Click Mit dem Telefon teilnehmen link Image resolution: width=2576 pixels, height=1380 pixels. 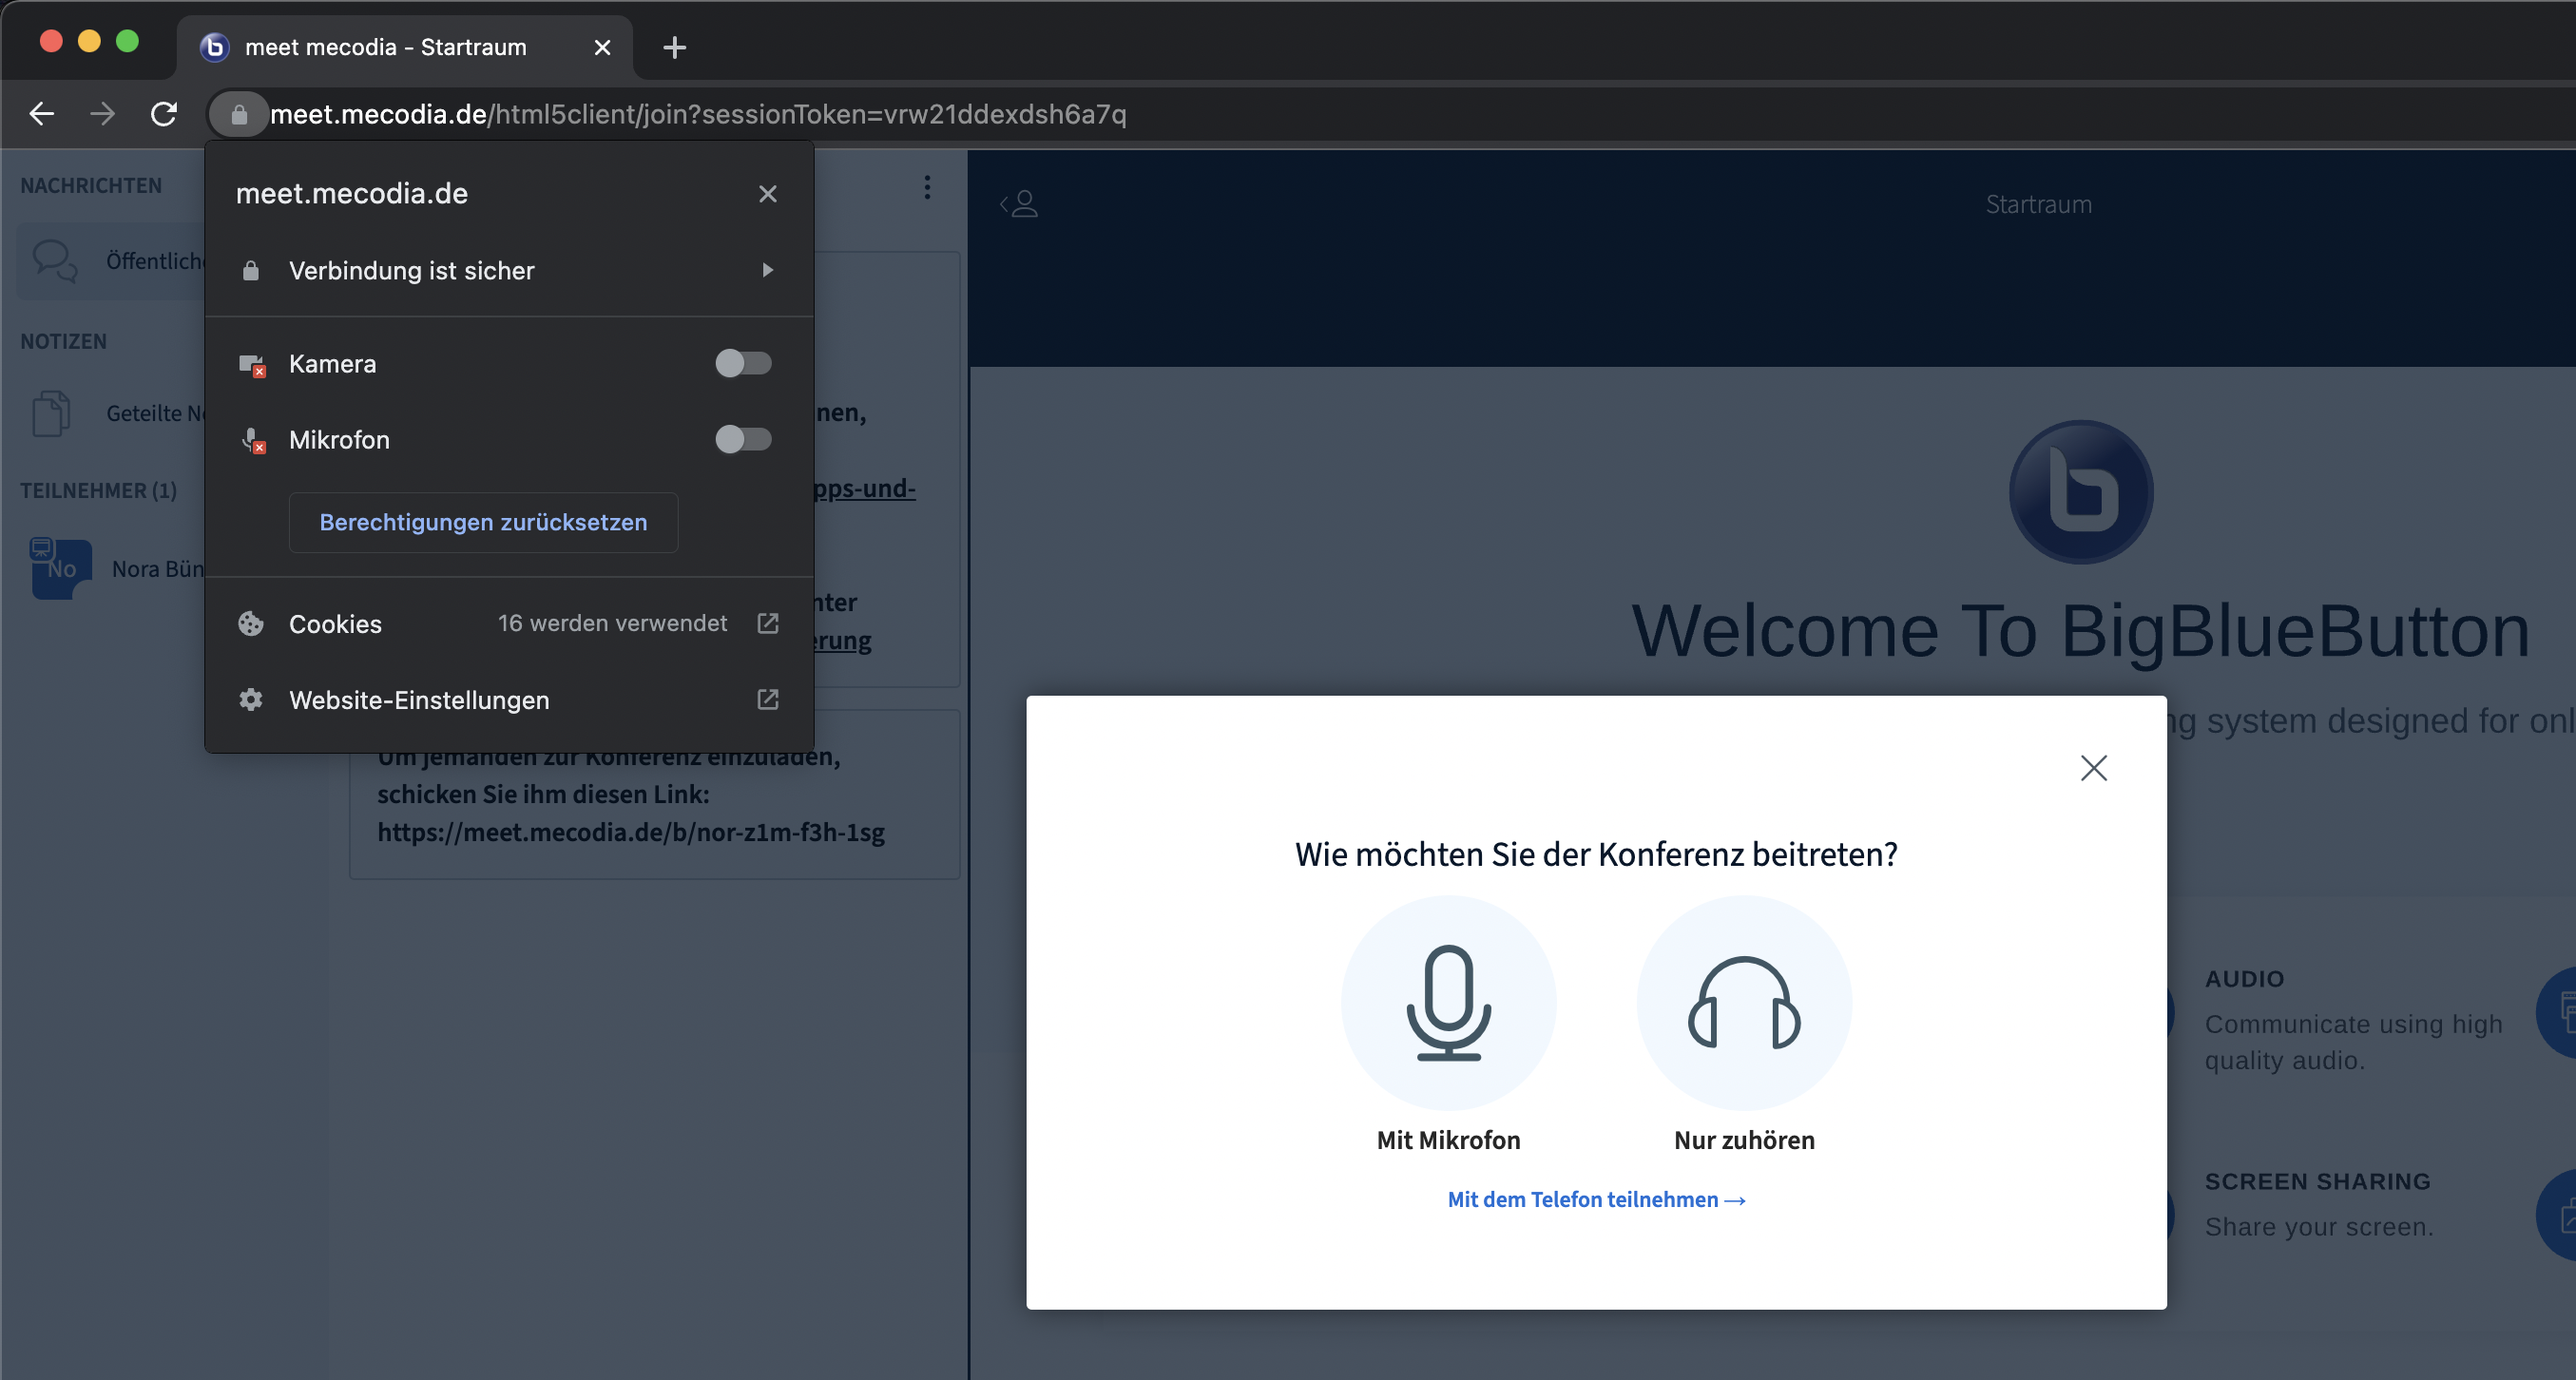[x=1596, y=1199]
